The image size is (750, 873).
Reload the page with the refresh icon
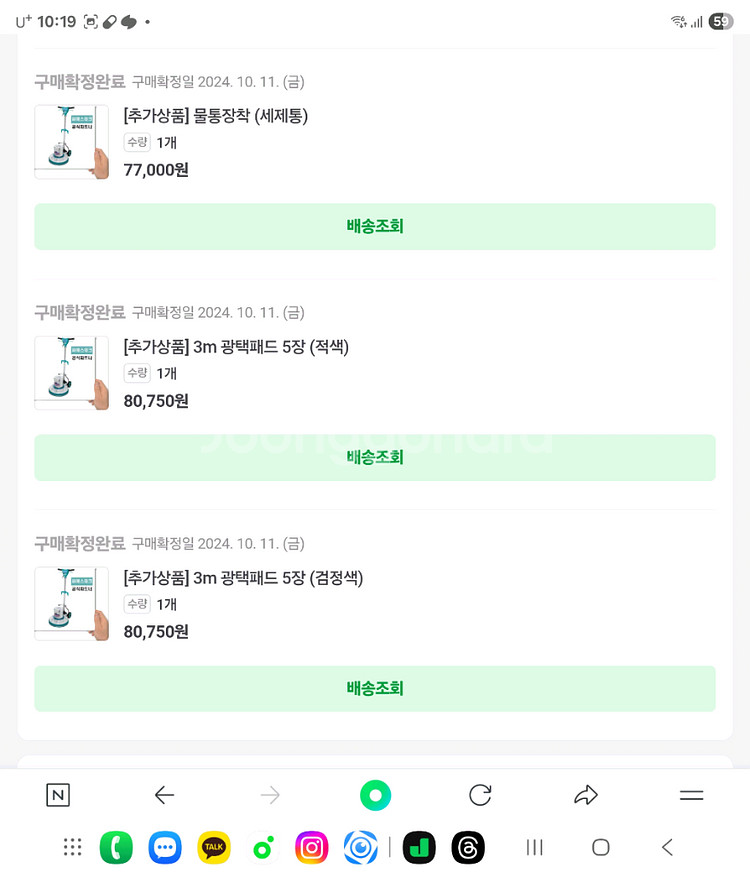click(480, 796)
